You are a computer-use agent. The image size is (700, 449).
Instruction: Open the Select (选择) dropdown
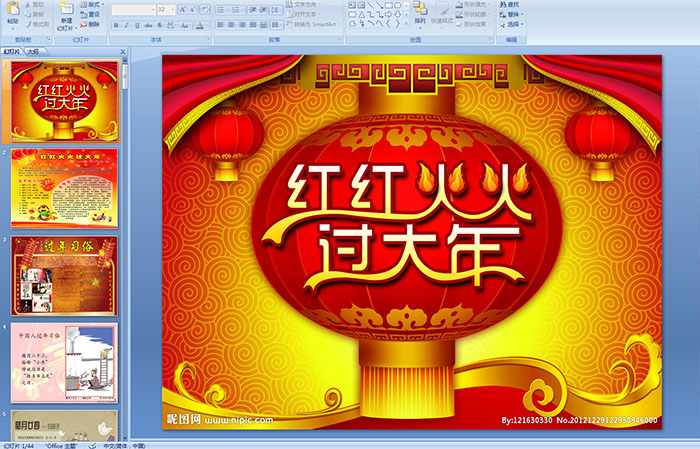[x=512, y=24]
